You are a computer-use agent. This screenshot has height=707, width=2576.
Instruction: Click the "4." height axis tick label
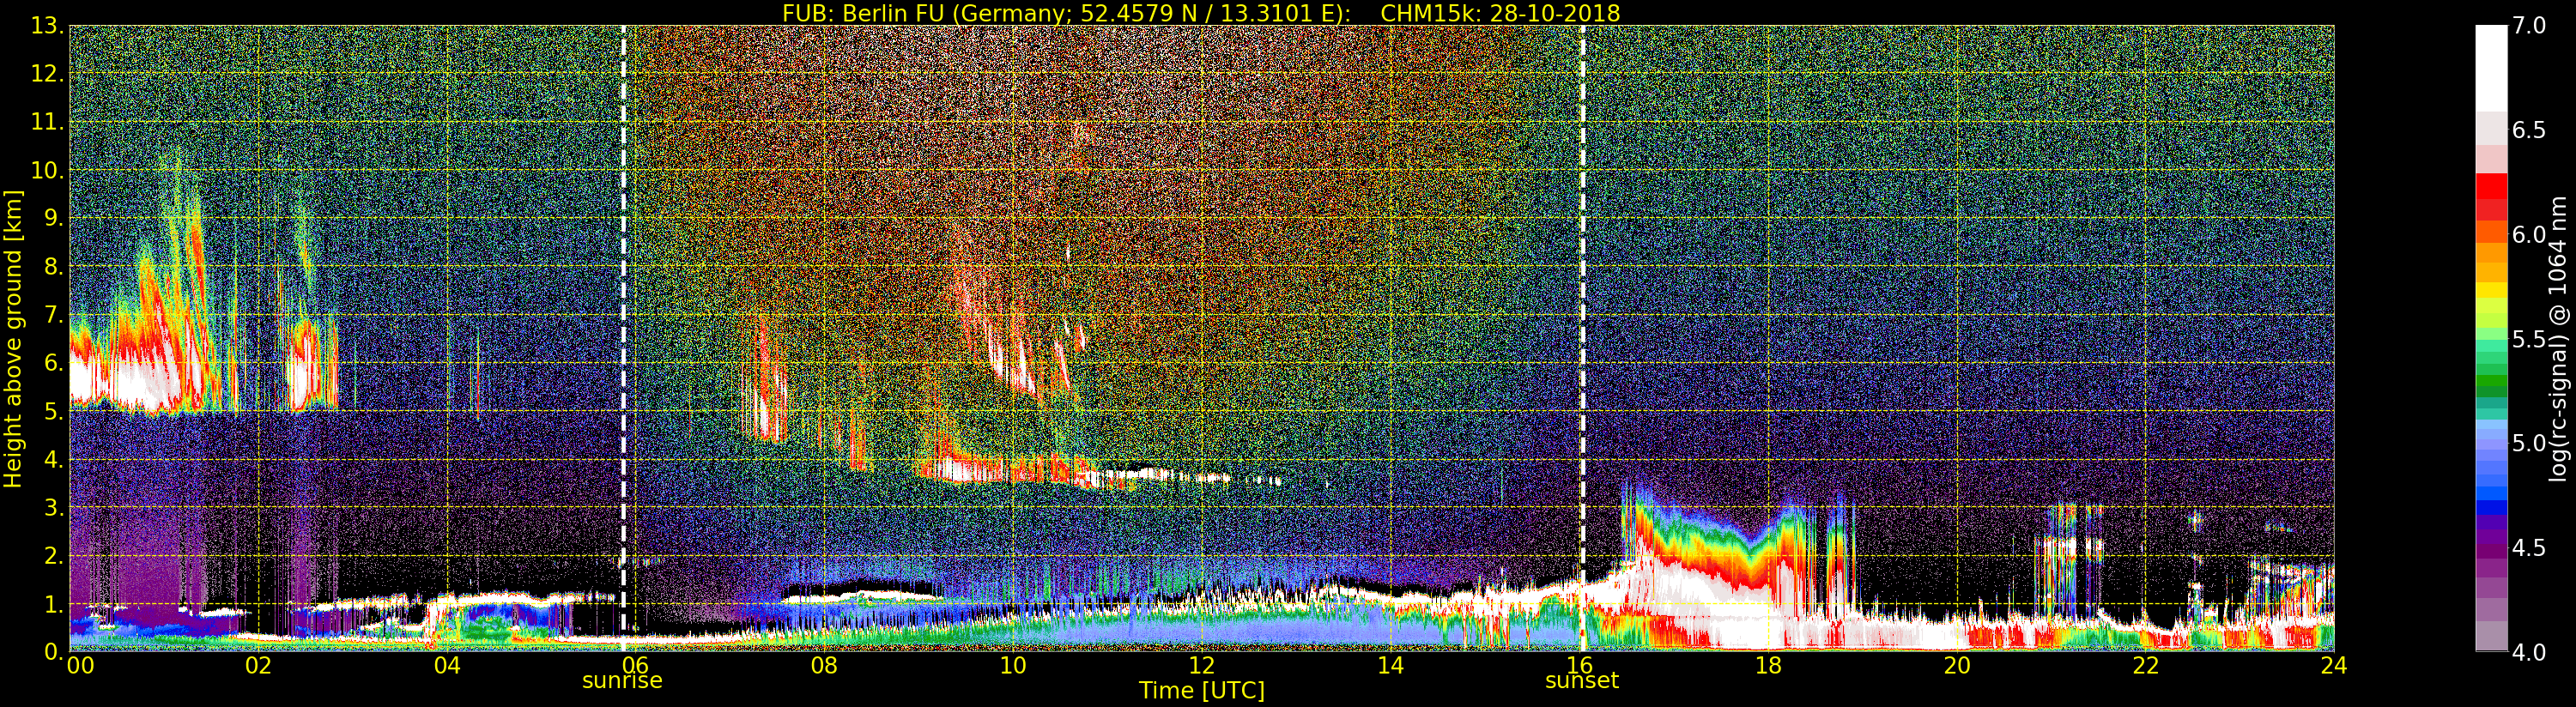[x=54, y=459]
